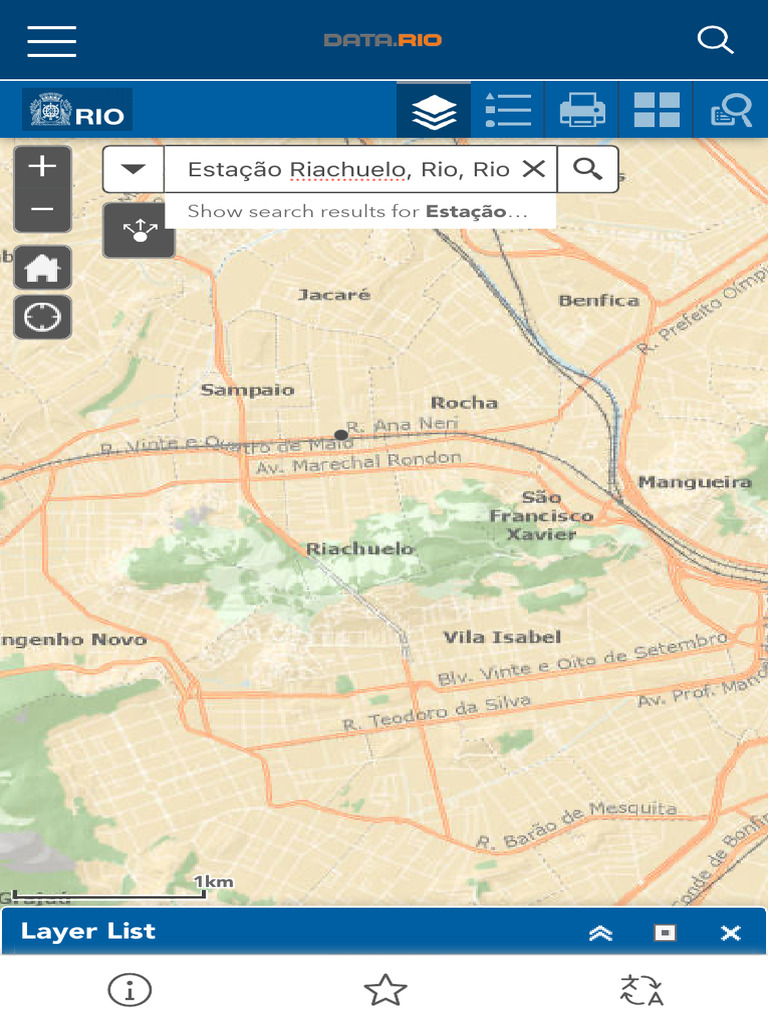Open the translate page icon
Viewport: 768px width, 1024px height.
pyautogui.click(x=642, y=990)
